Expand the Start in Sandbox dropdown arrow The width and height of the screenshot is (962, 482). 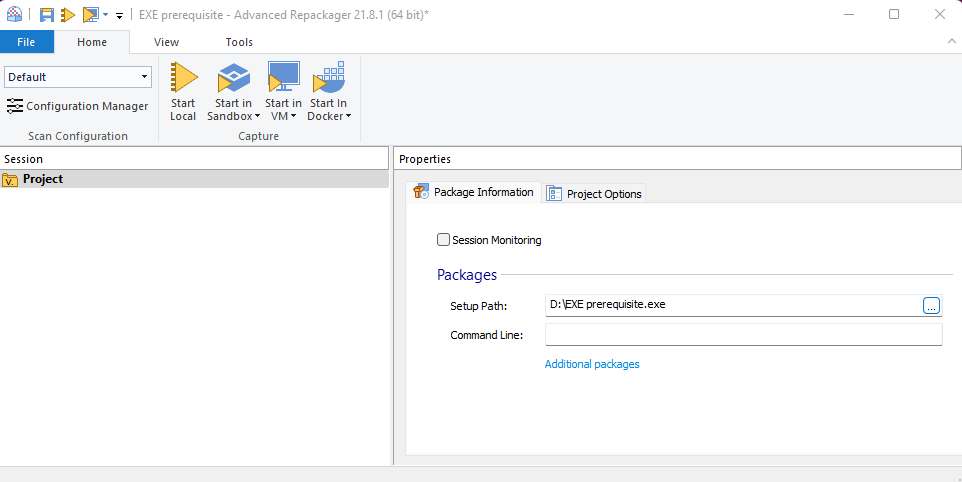click(257, 117)
